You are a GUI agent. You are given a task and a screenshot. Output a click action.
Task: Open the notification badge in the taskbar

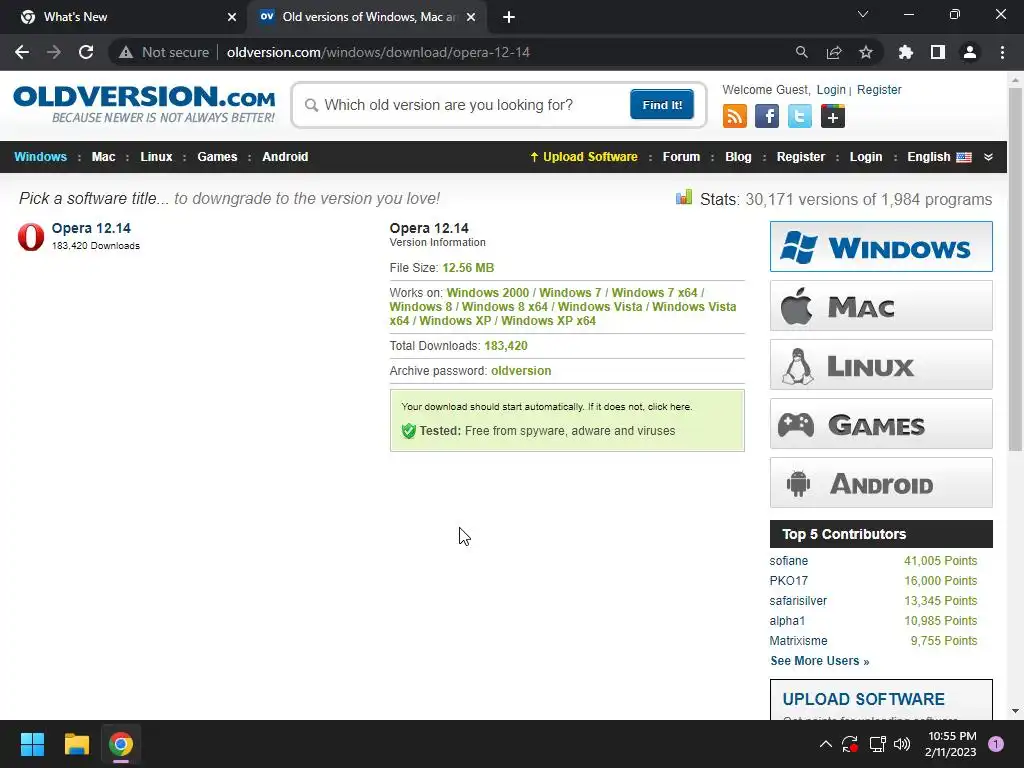996,744
